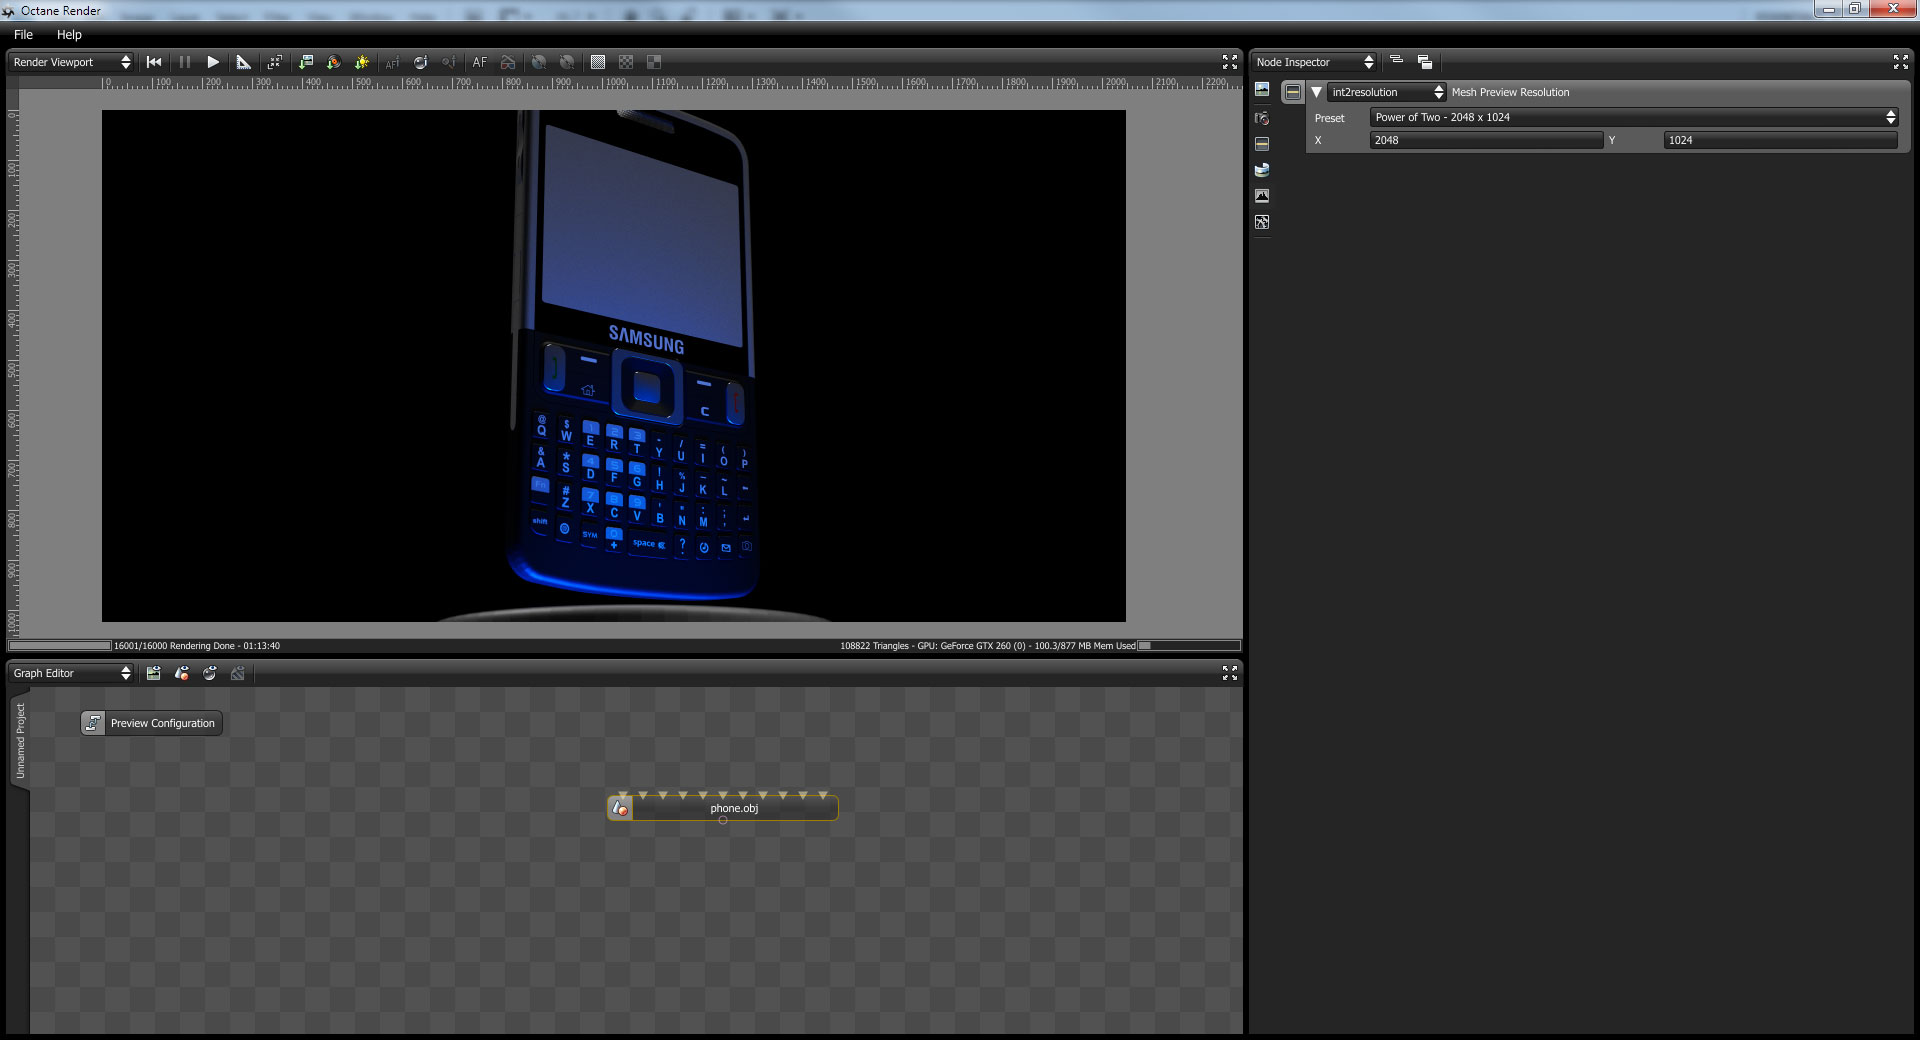
Task: Click the Y resolution field 1024
Action: click(x=1781, y=140)
